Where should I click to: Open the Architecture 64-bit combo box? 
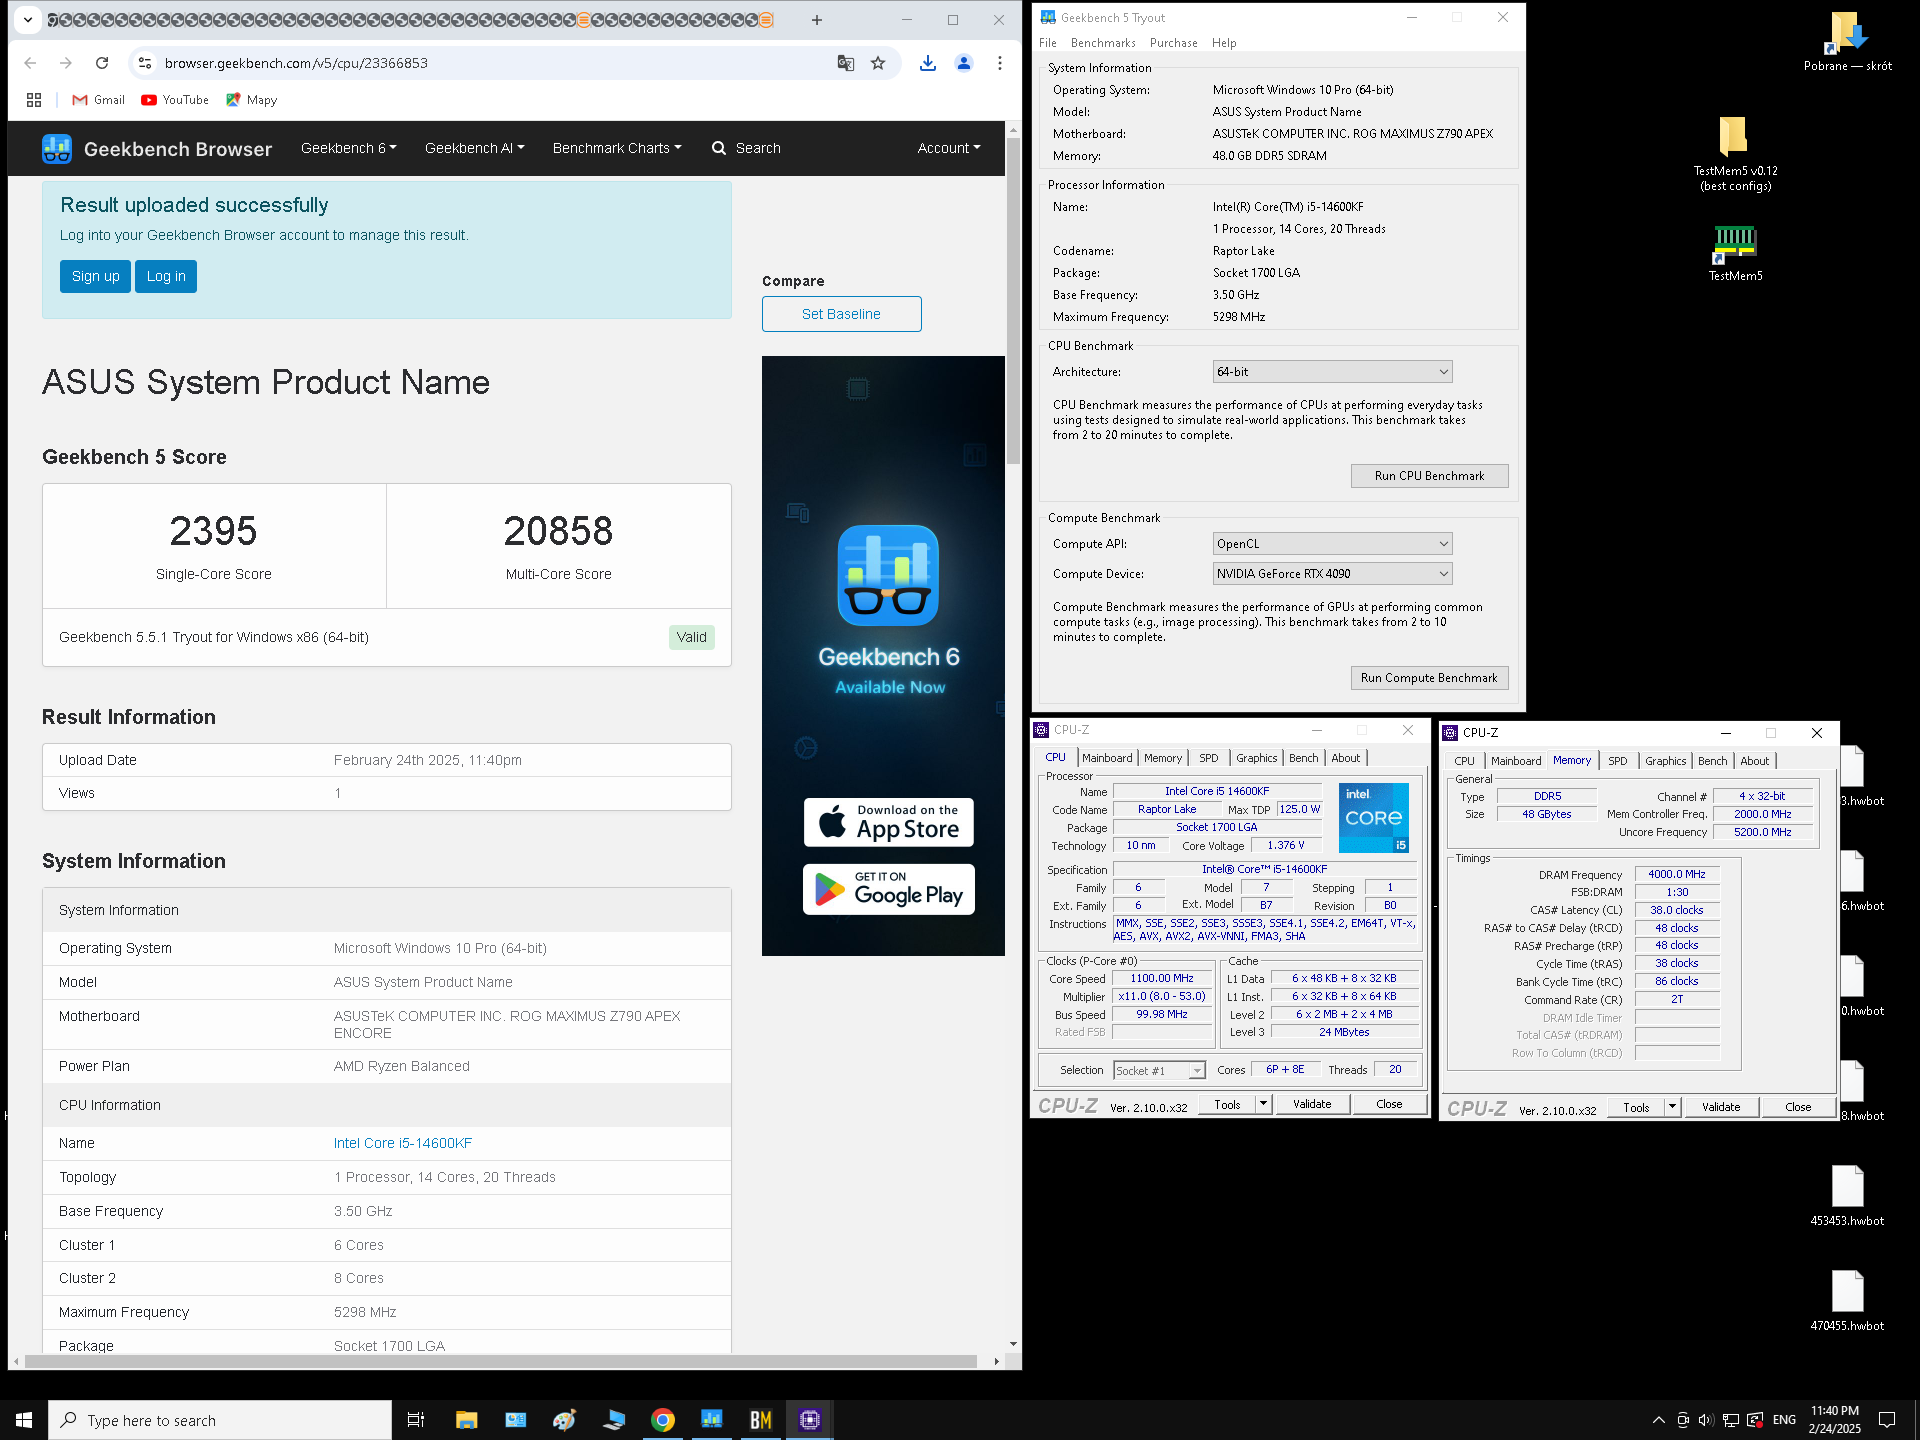1332,372
